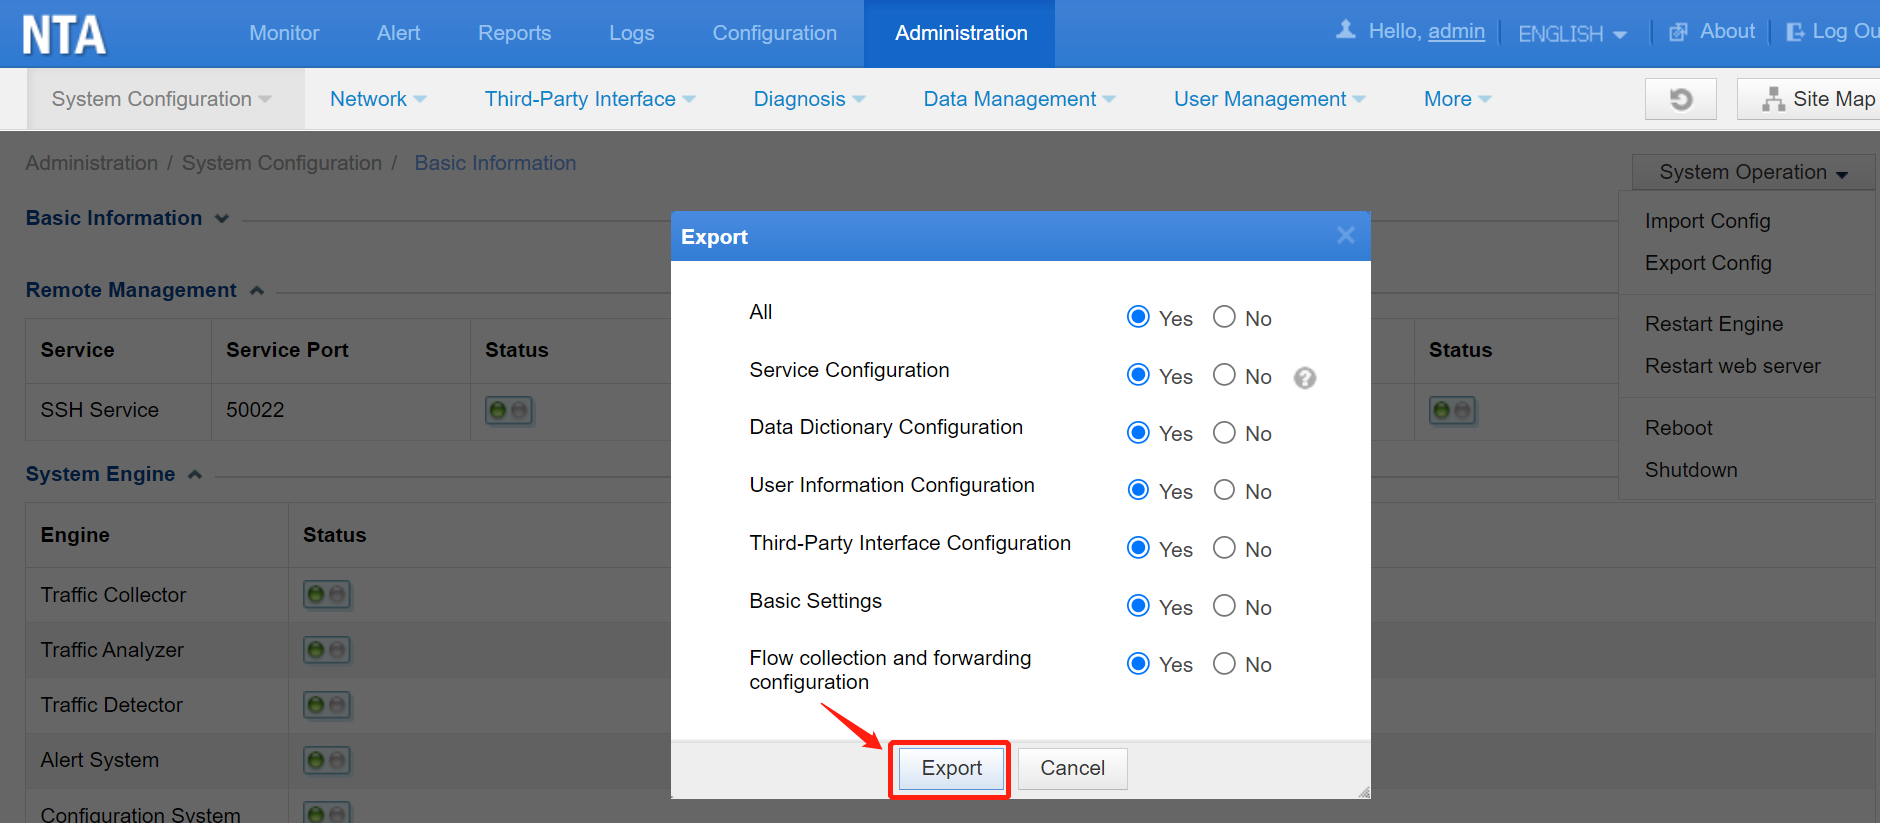Choose Restart Engine from System Operation menu

click(x=1713, y=324)
